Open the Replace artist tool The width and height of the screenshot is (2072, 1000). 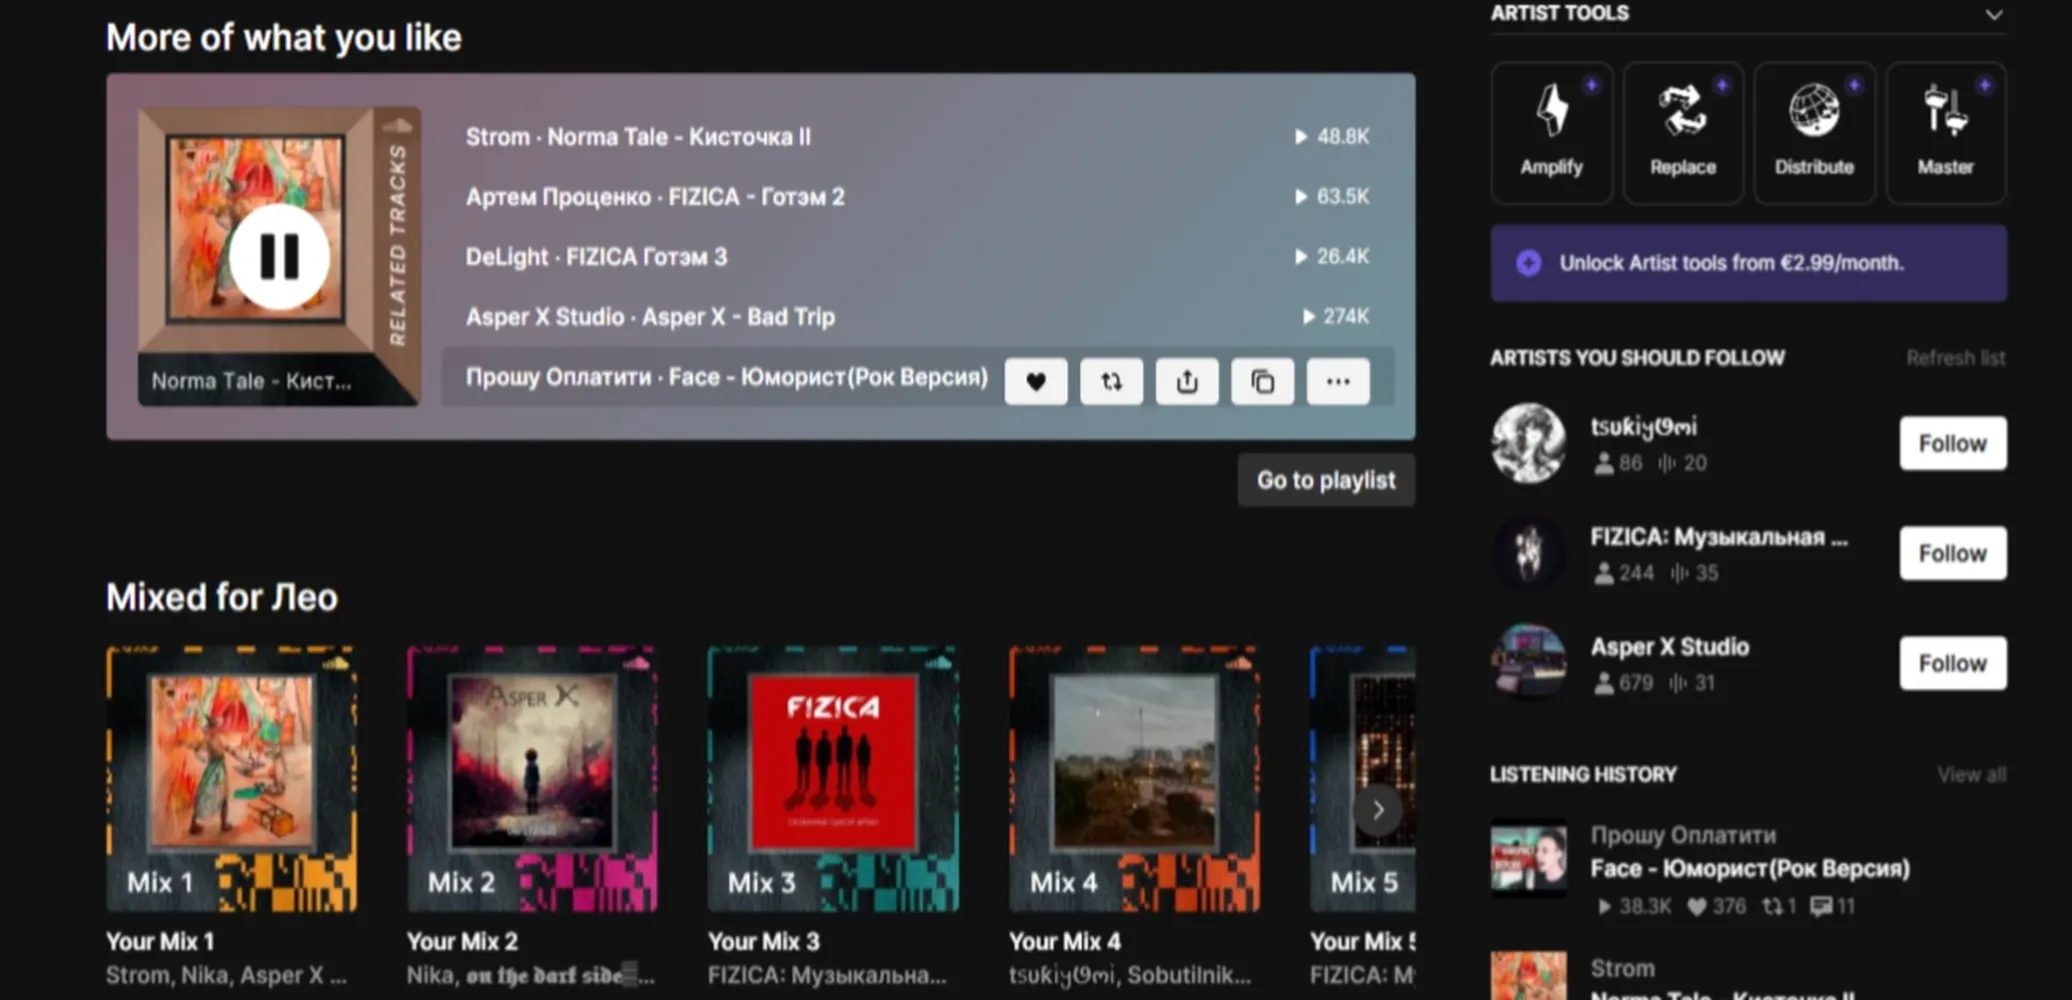coord(1683,133)
